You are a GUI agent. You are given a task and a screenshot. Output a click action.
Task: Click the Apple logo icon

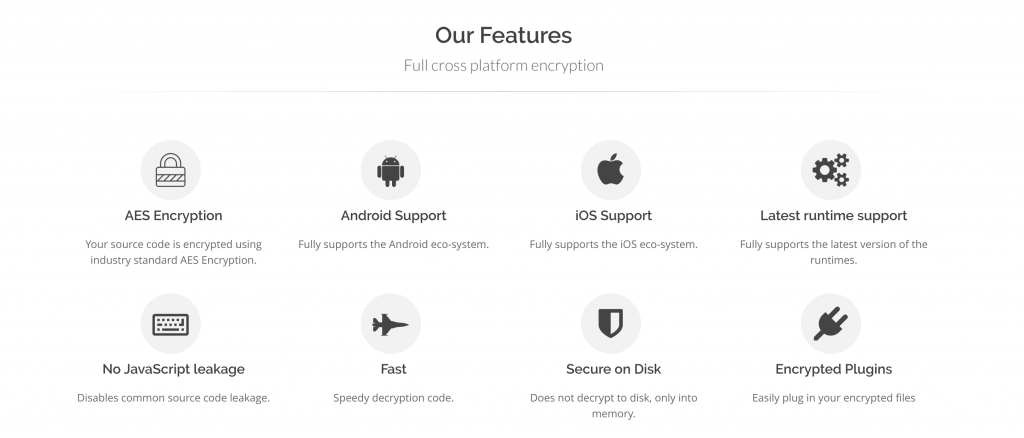pos(611,170)
